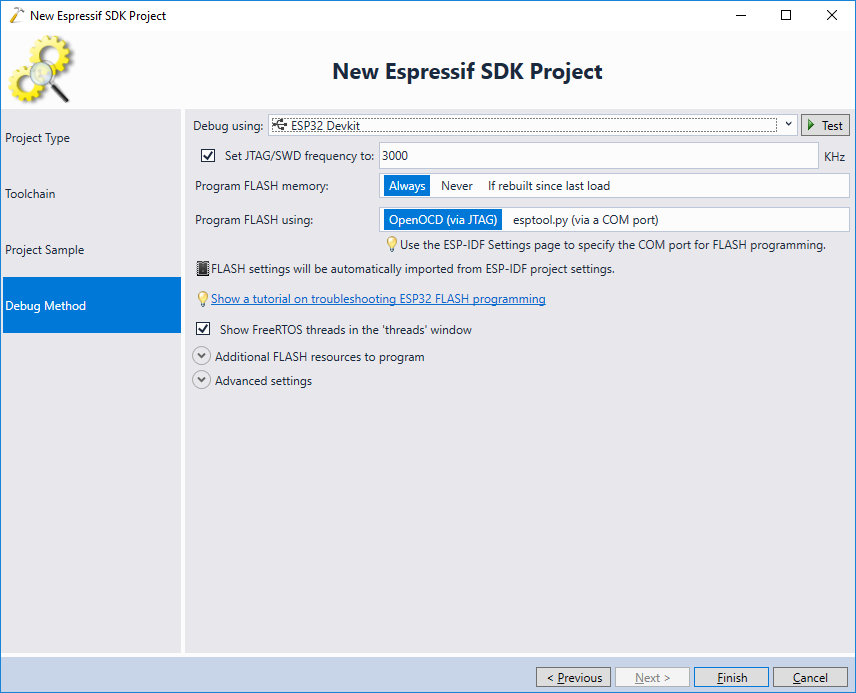Image resolution: width=856 pixels, height=693 pixels.
Task: Click the hammer icon in title bar
Action: 16,15
